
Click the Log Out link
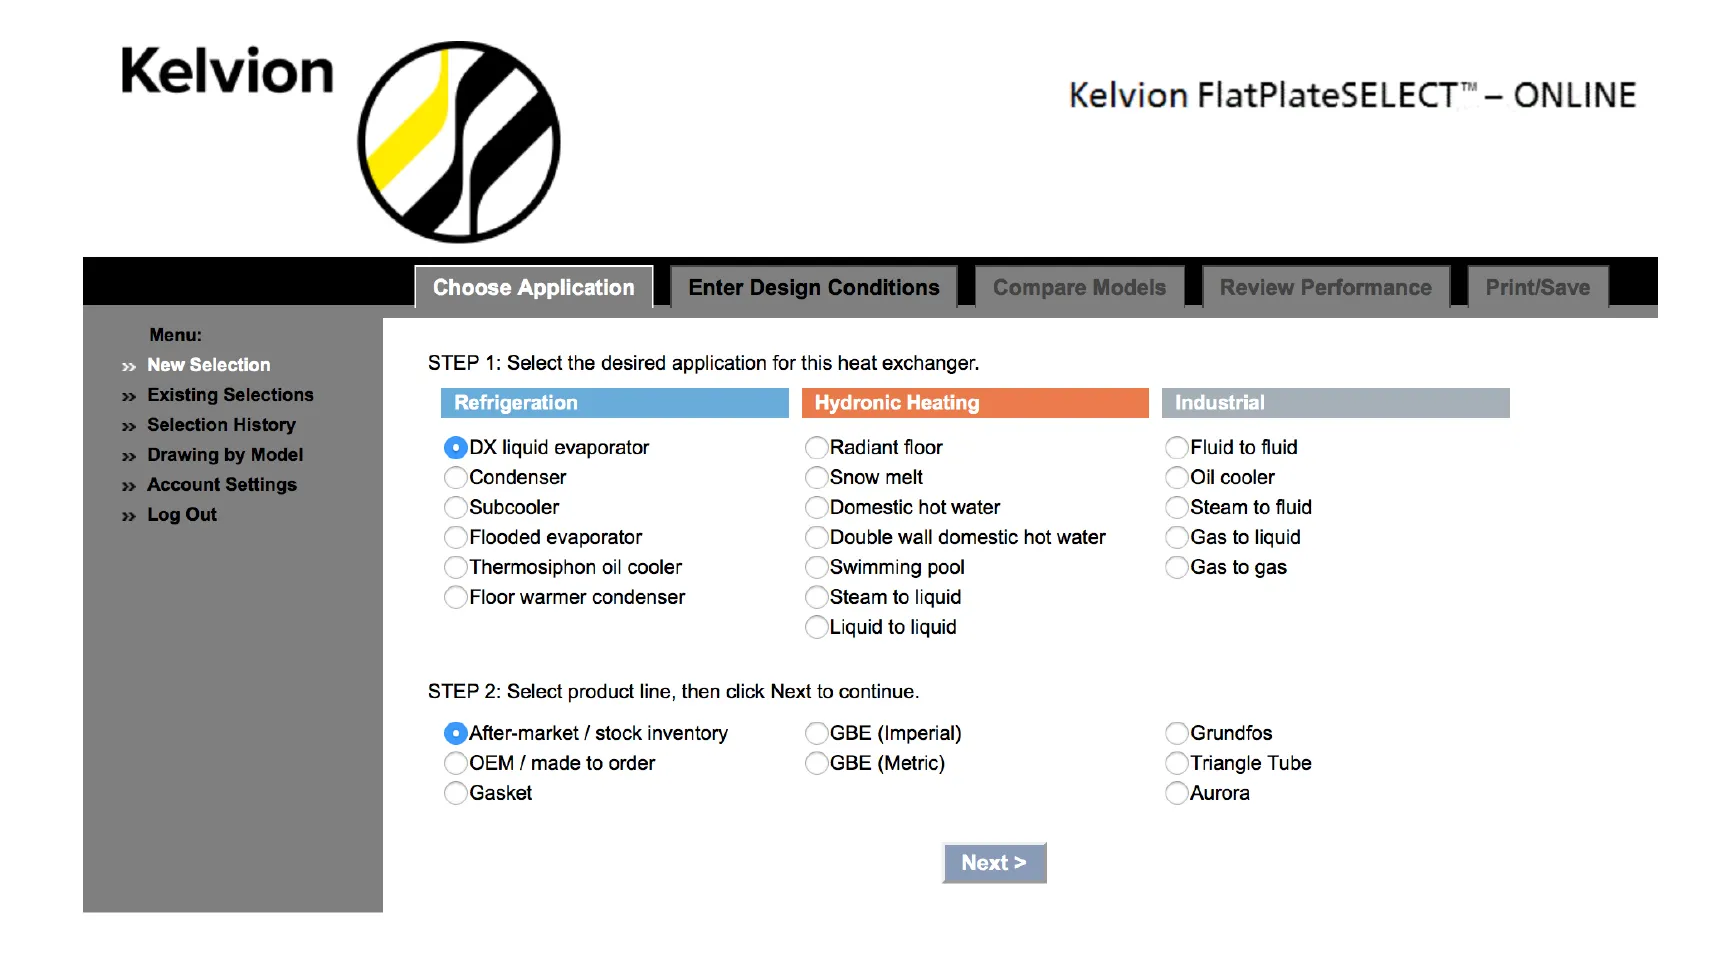[x=182, y=515]
